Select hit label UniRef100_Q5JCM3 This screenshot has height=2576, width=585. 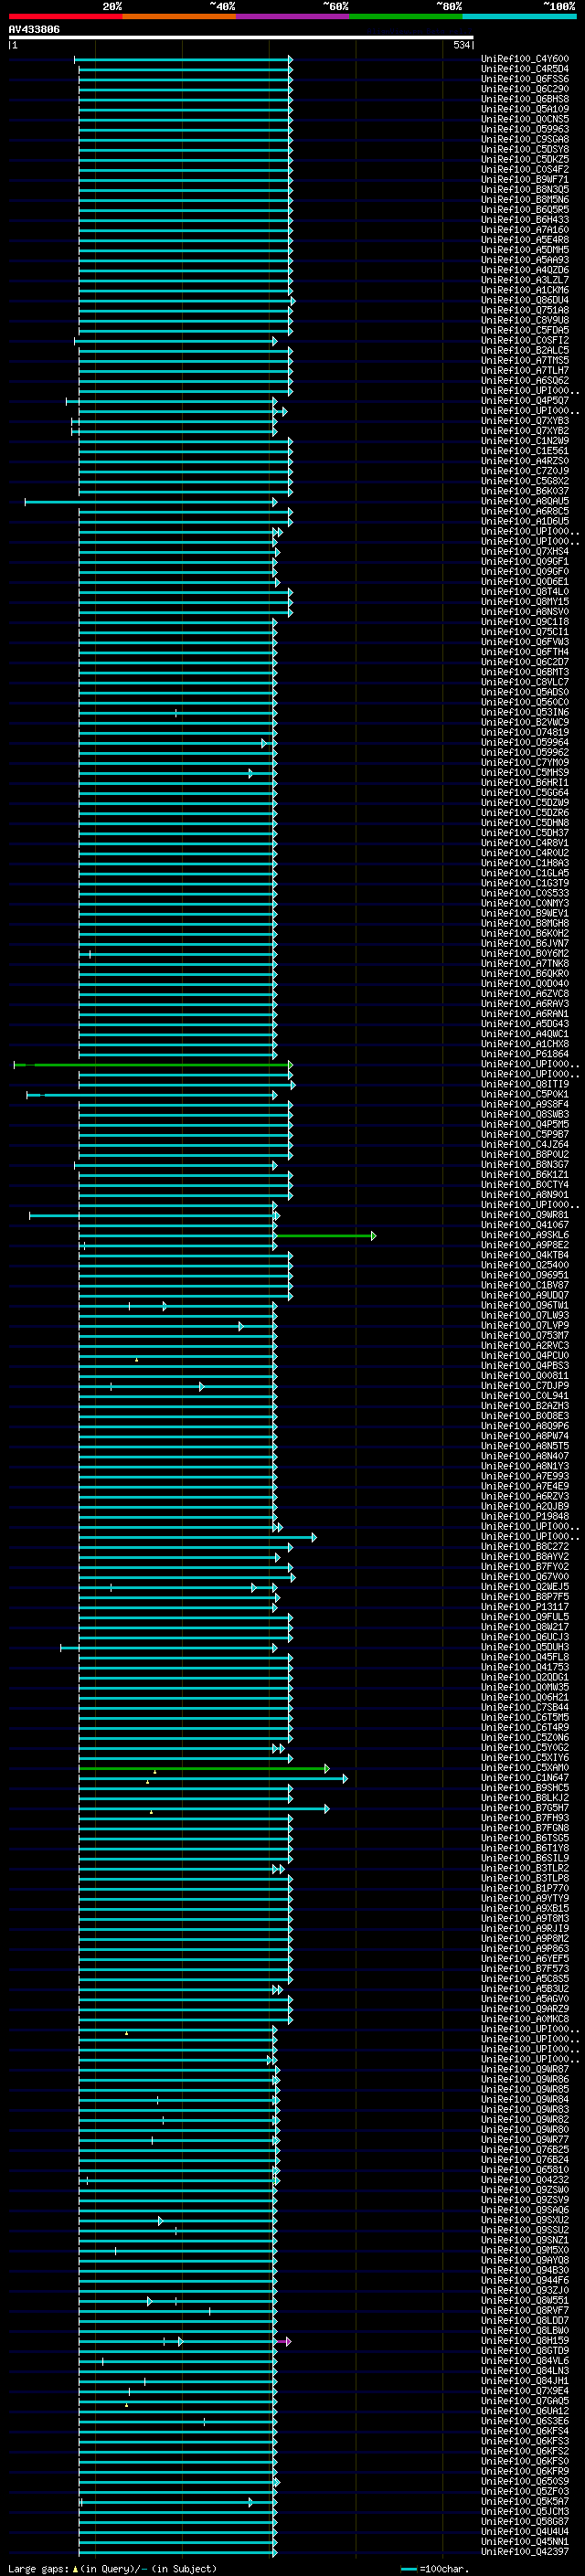point(524,2512)
